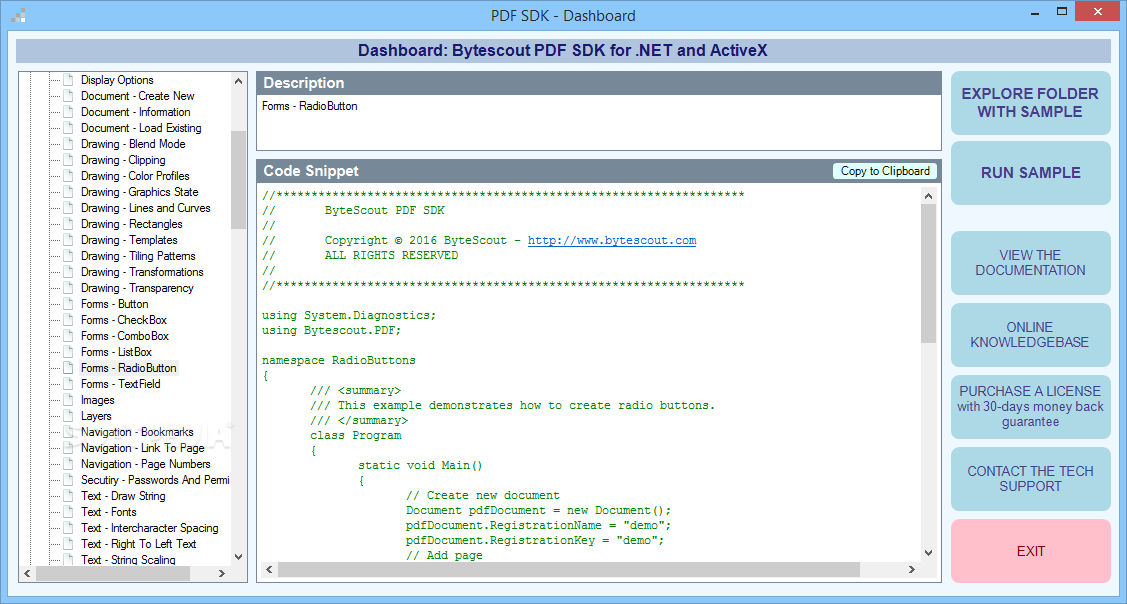Click 'using Bytescout.PDF;' code line

point(331,331)
